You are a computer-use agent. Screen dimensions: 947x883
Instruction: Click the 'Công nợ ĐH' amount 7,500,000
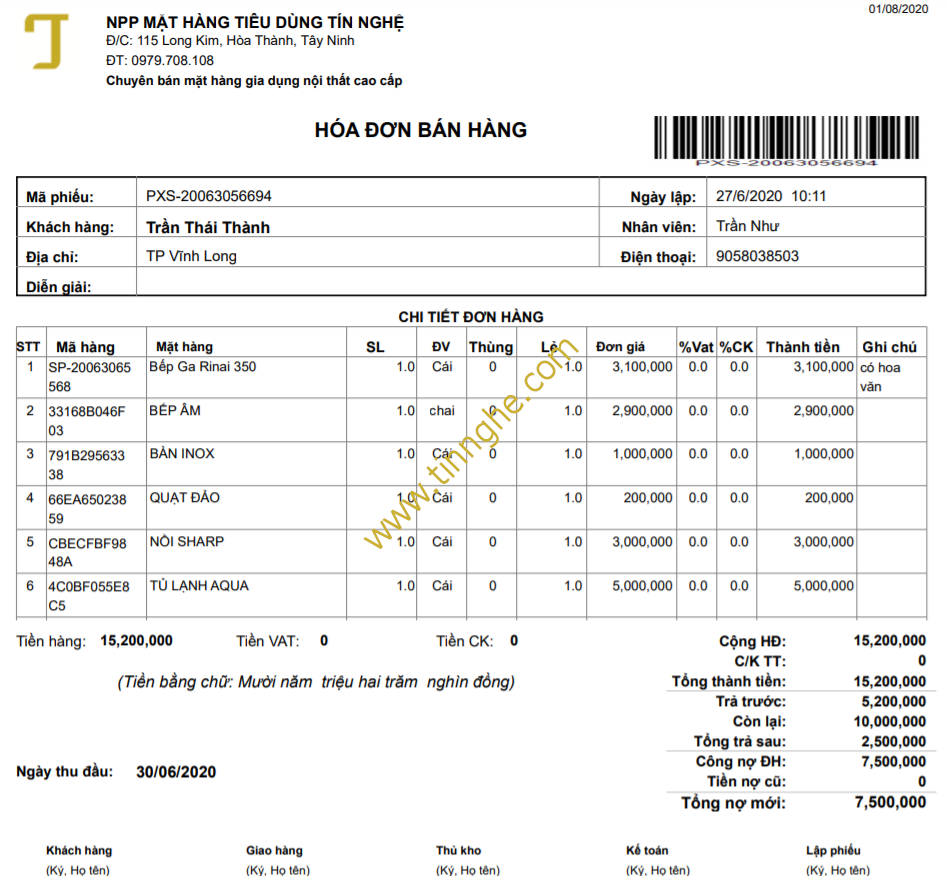[894, 762]
